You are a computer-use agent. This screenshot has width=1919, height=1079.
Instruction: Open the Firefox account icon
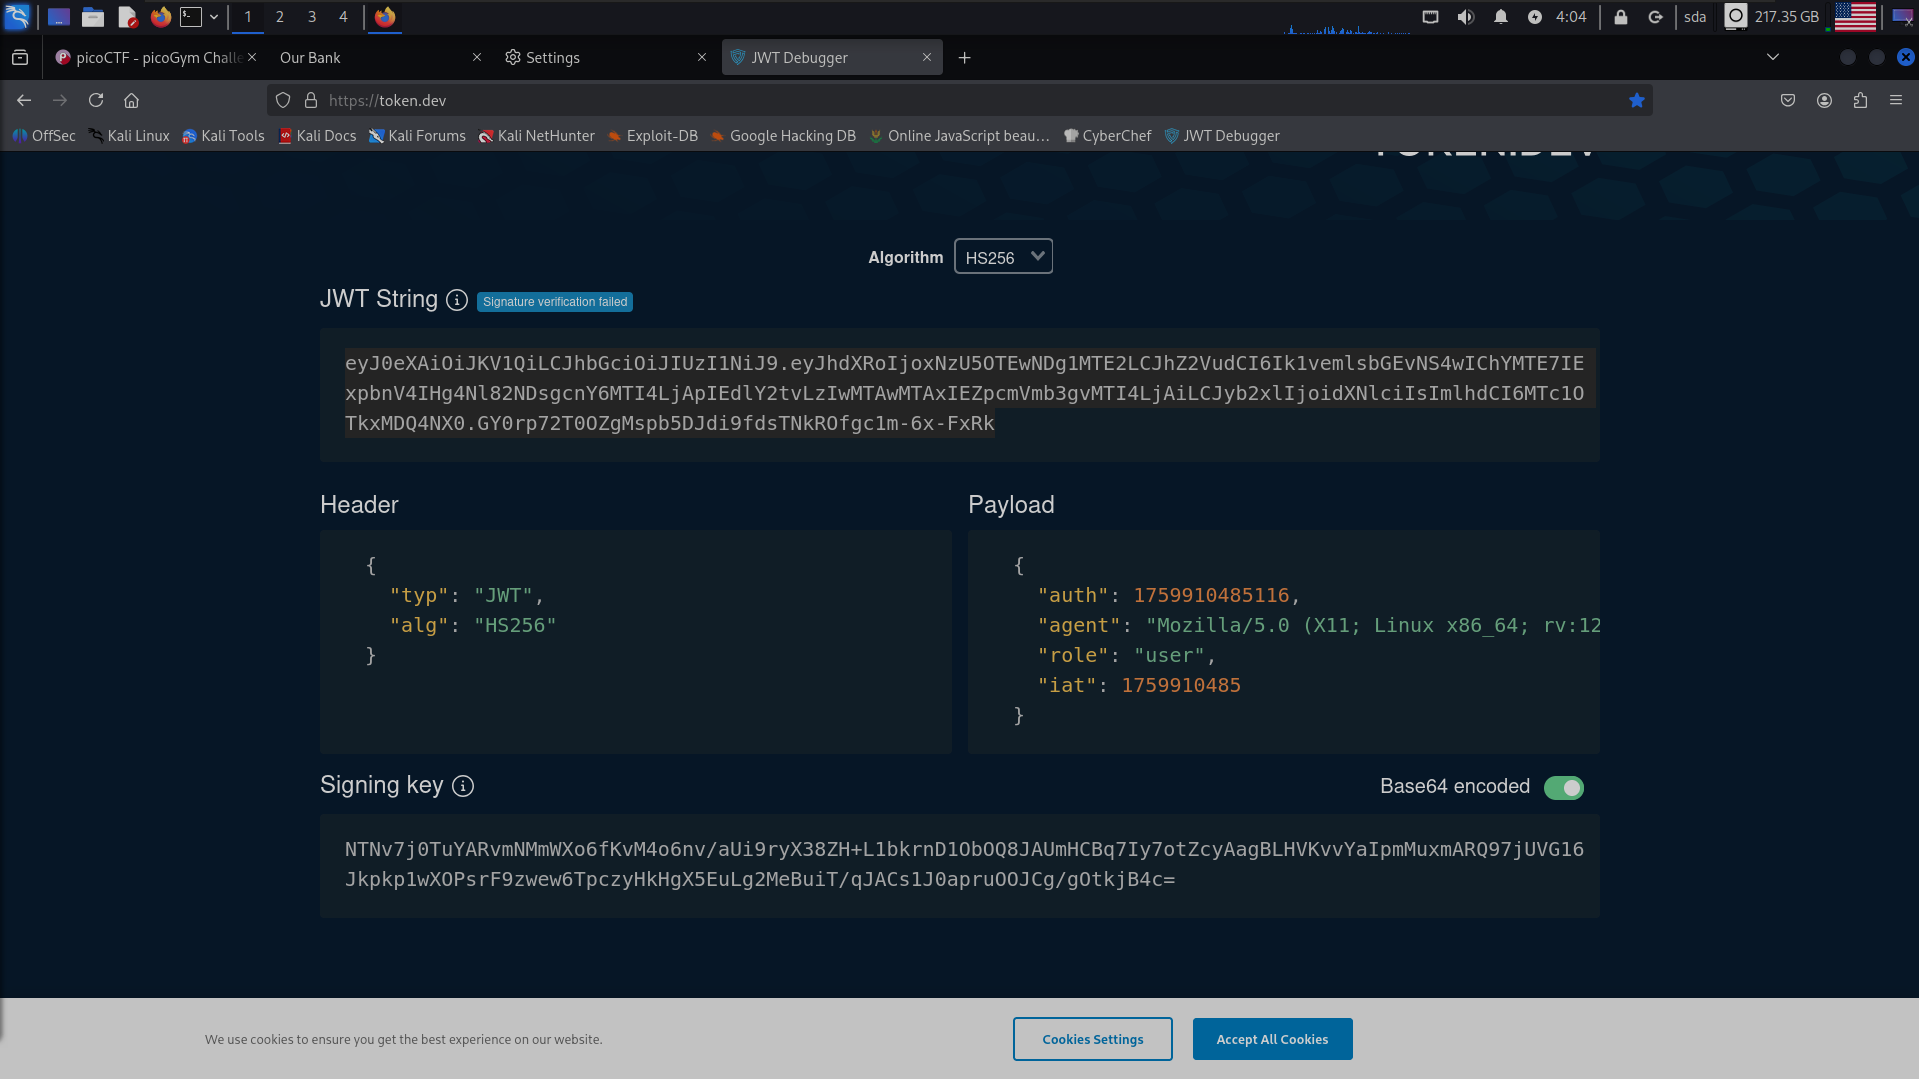tap(1824, 100)
